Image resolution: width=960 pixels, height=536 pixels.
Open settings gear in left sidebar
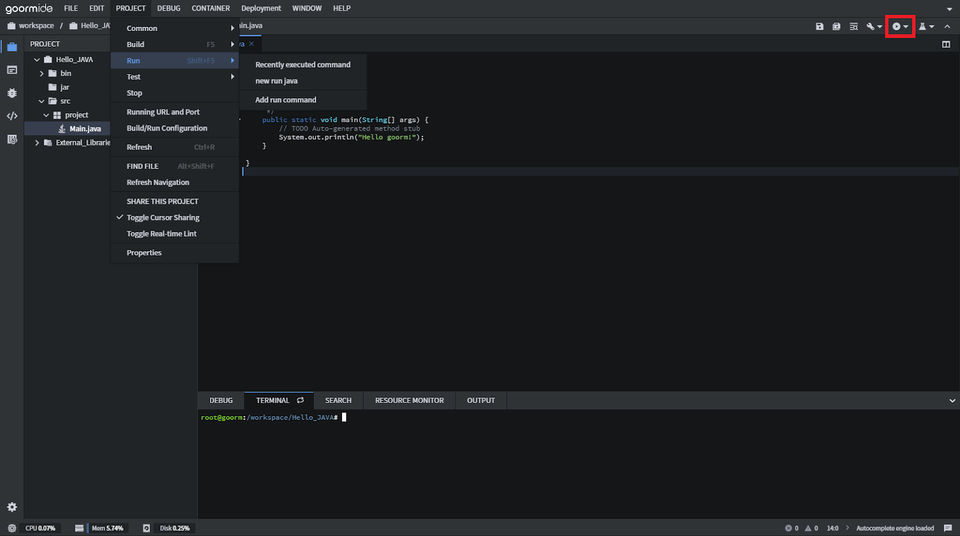(x=12, y=508)
